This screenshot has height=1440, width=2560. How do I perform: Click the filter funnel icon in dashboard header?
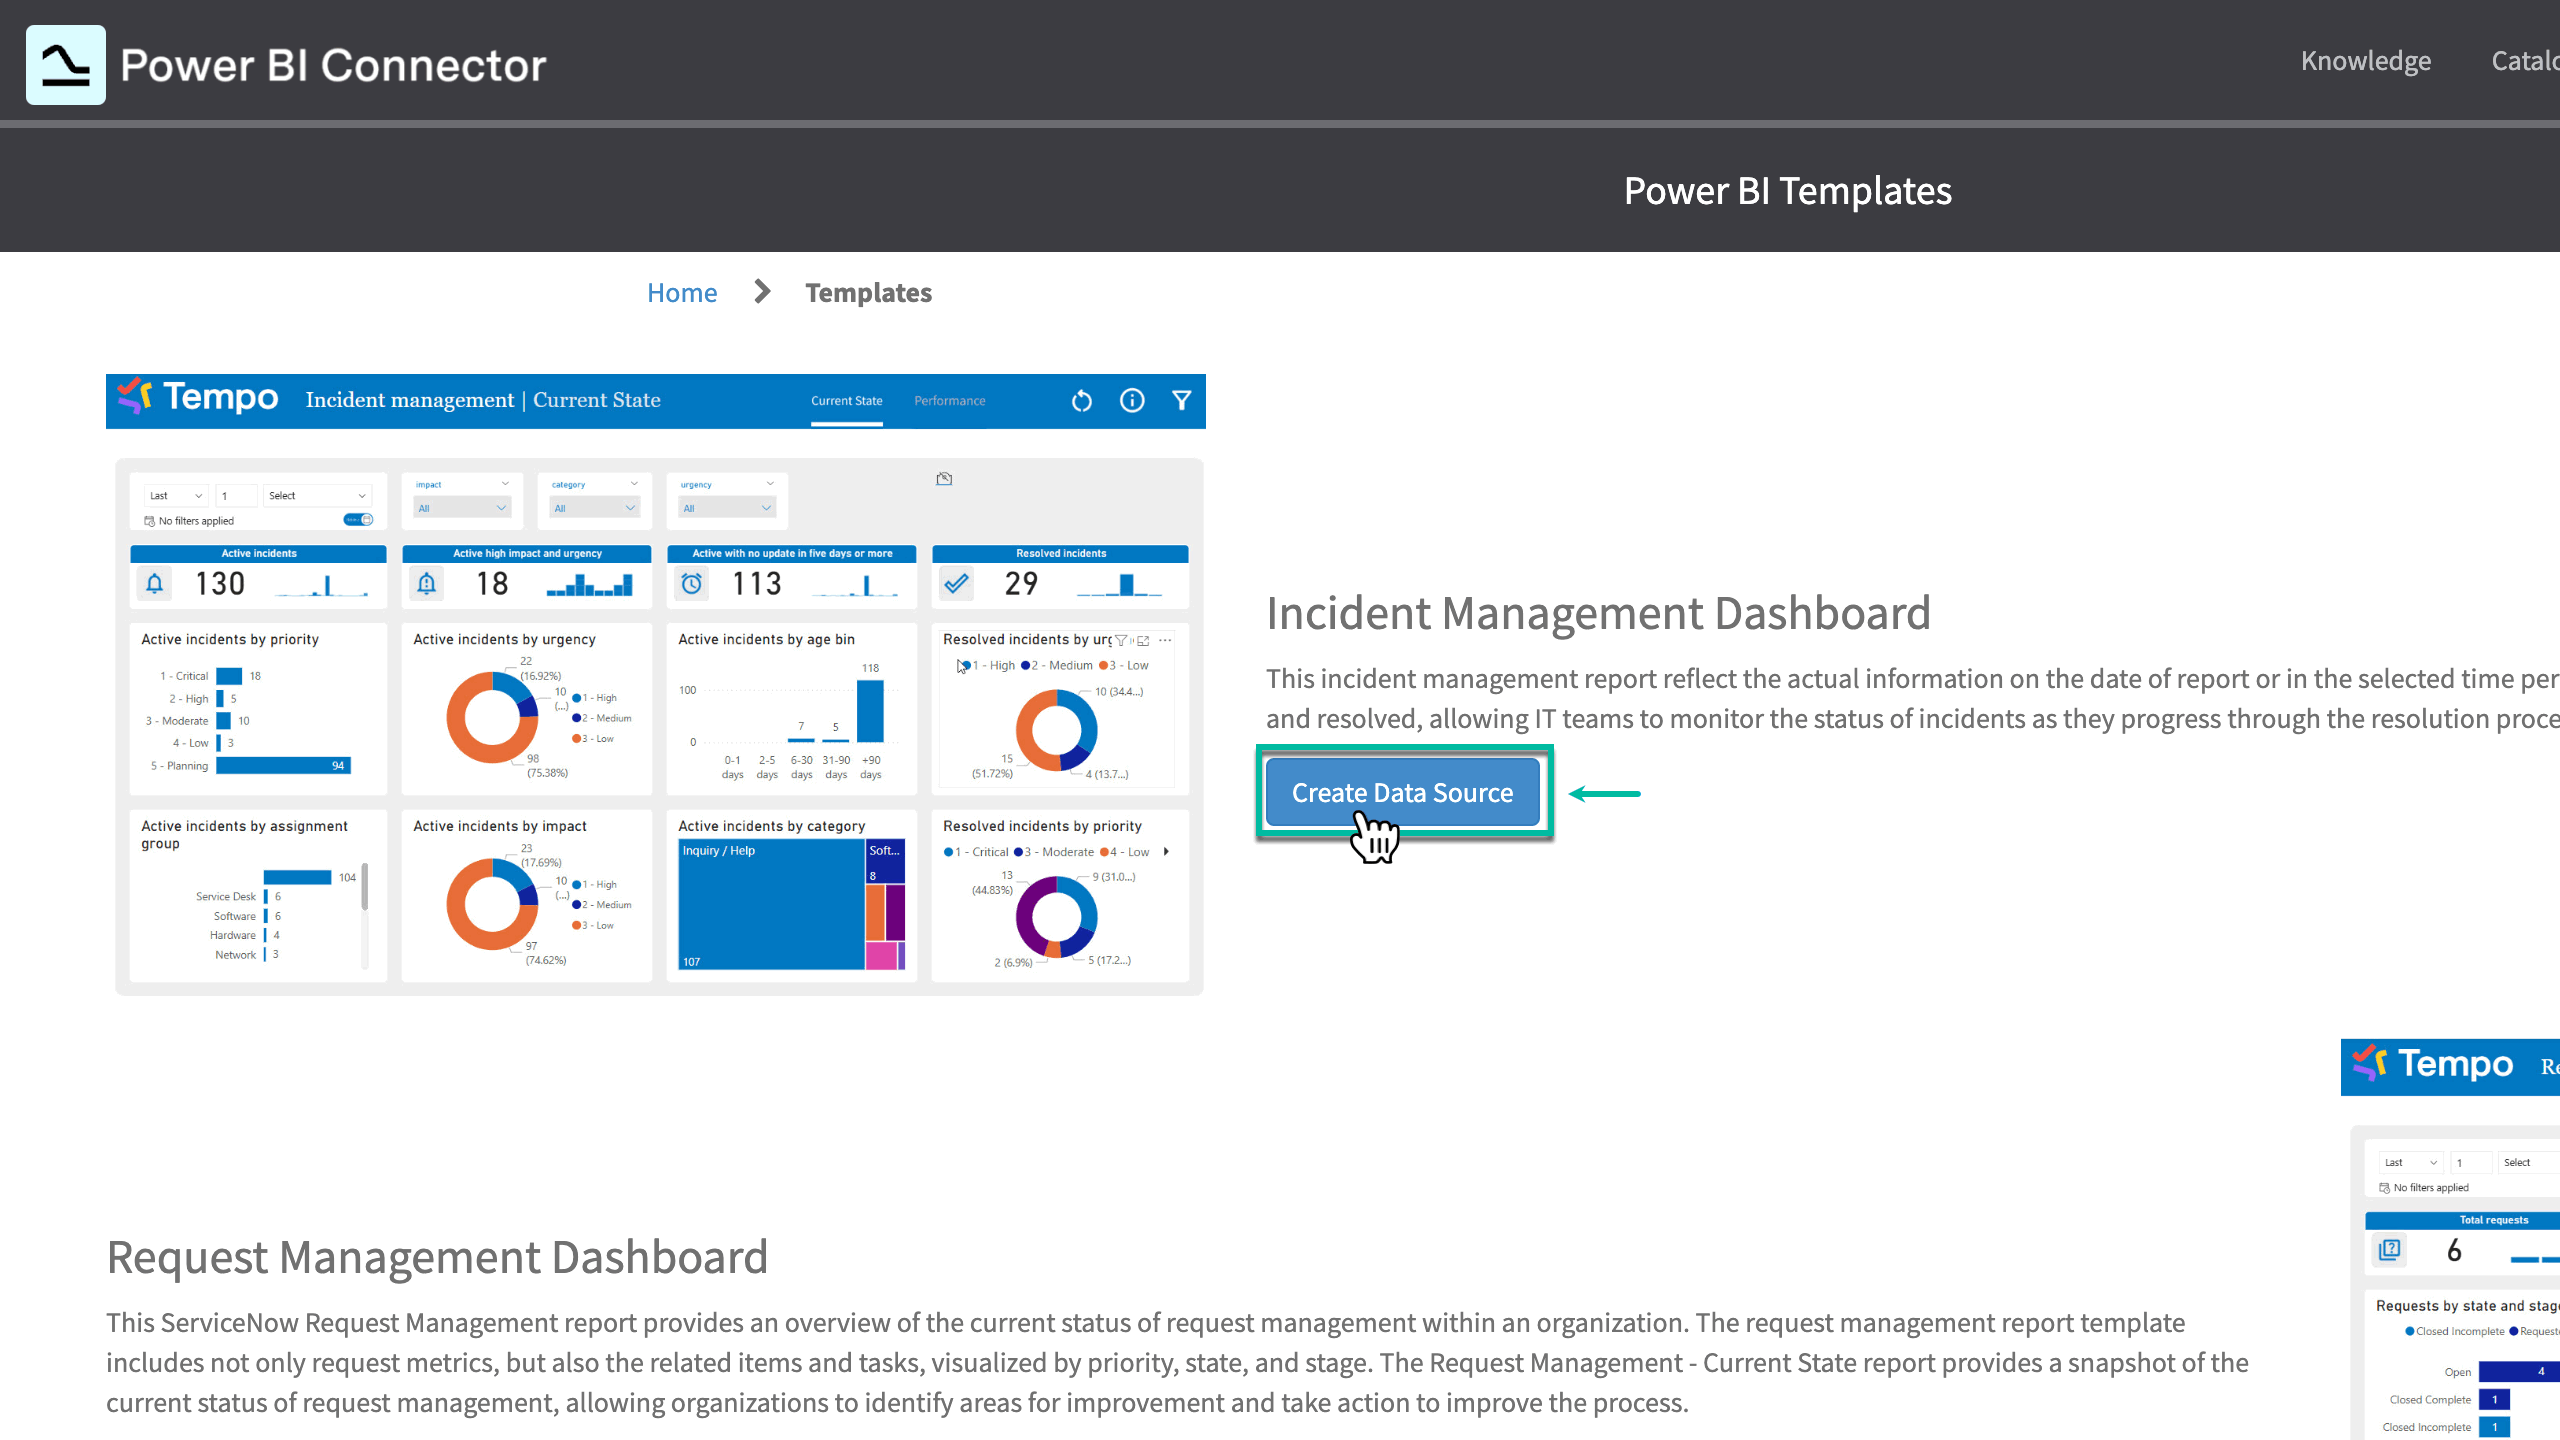click(x=1181, y=401)
